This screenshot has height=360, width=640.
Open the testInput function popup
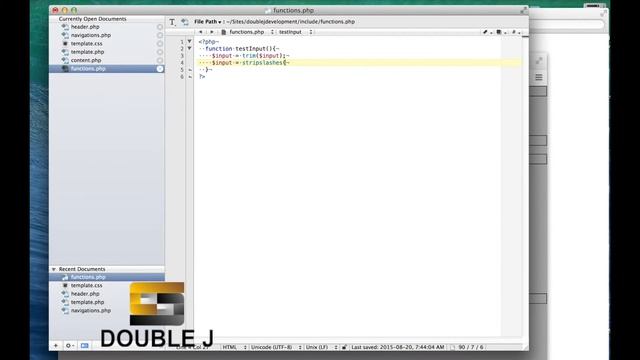click(296, 32)
